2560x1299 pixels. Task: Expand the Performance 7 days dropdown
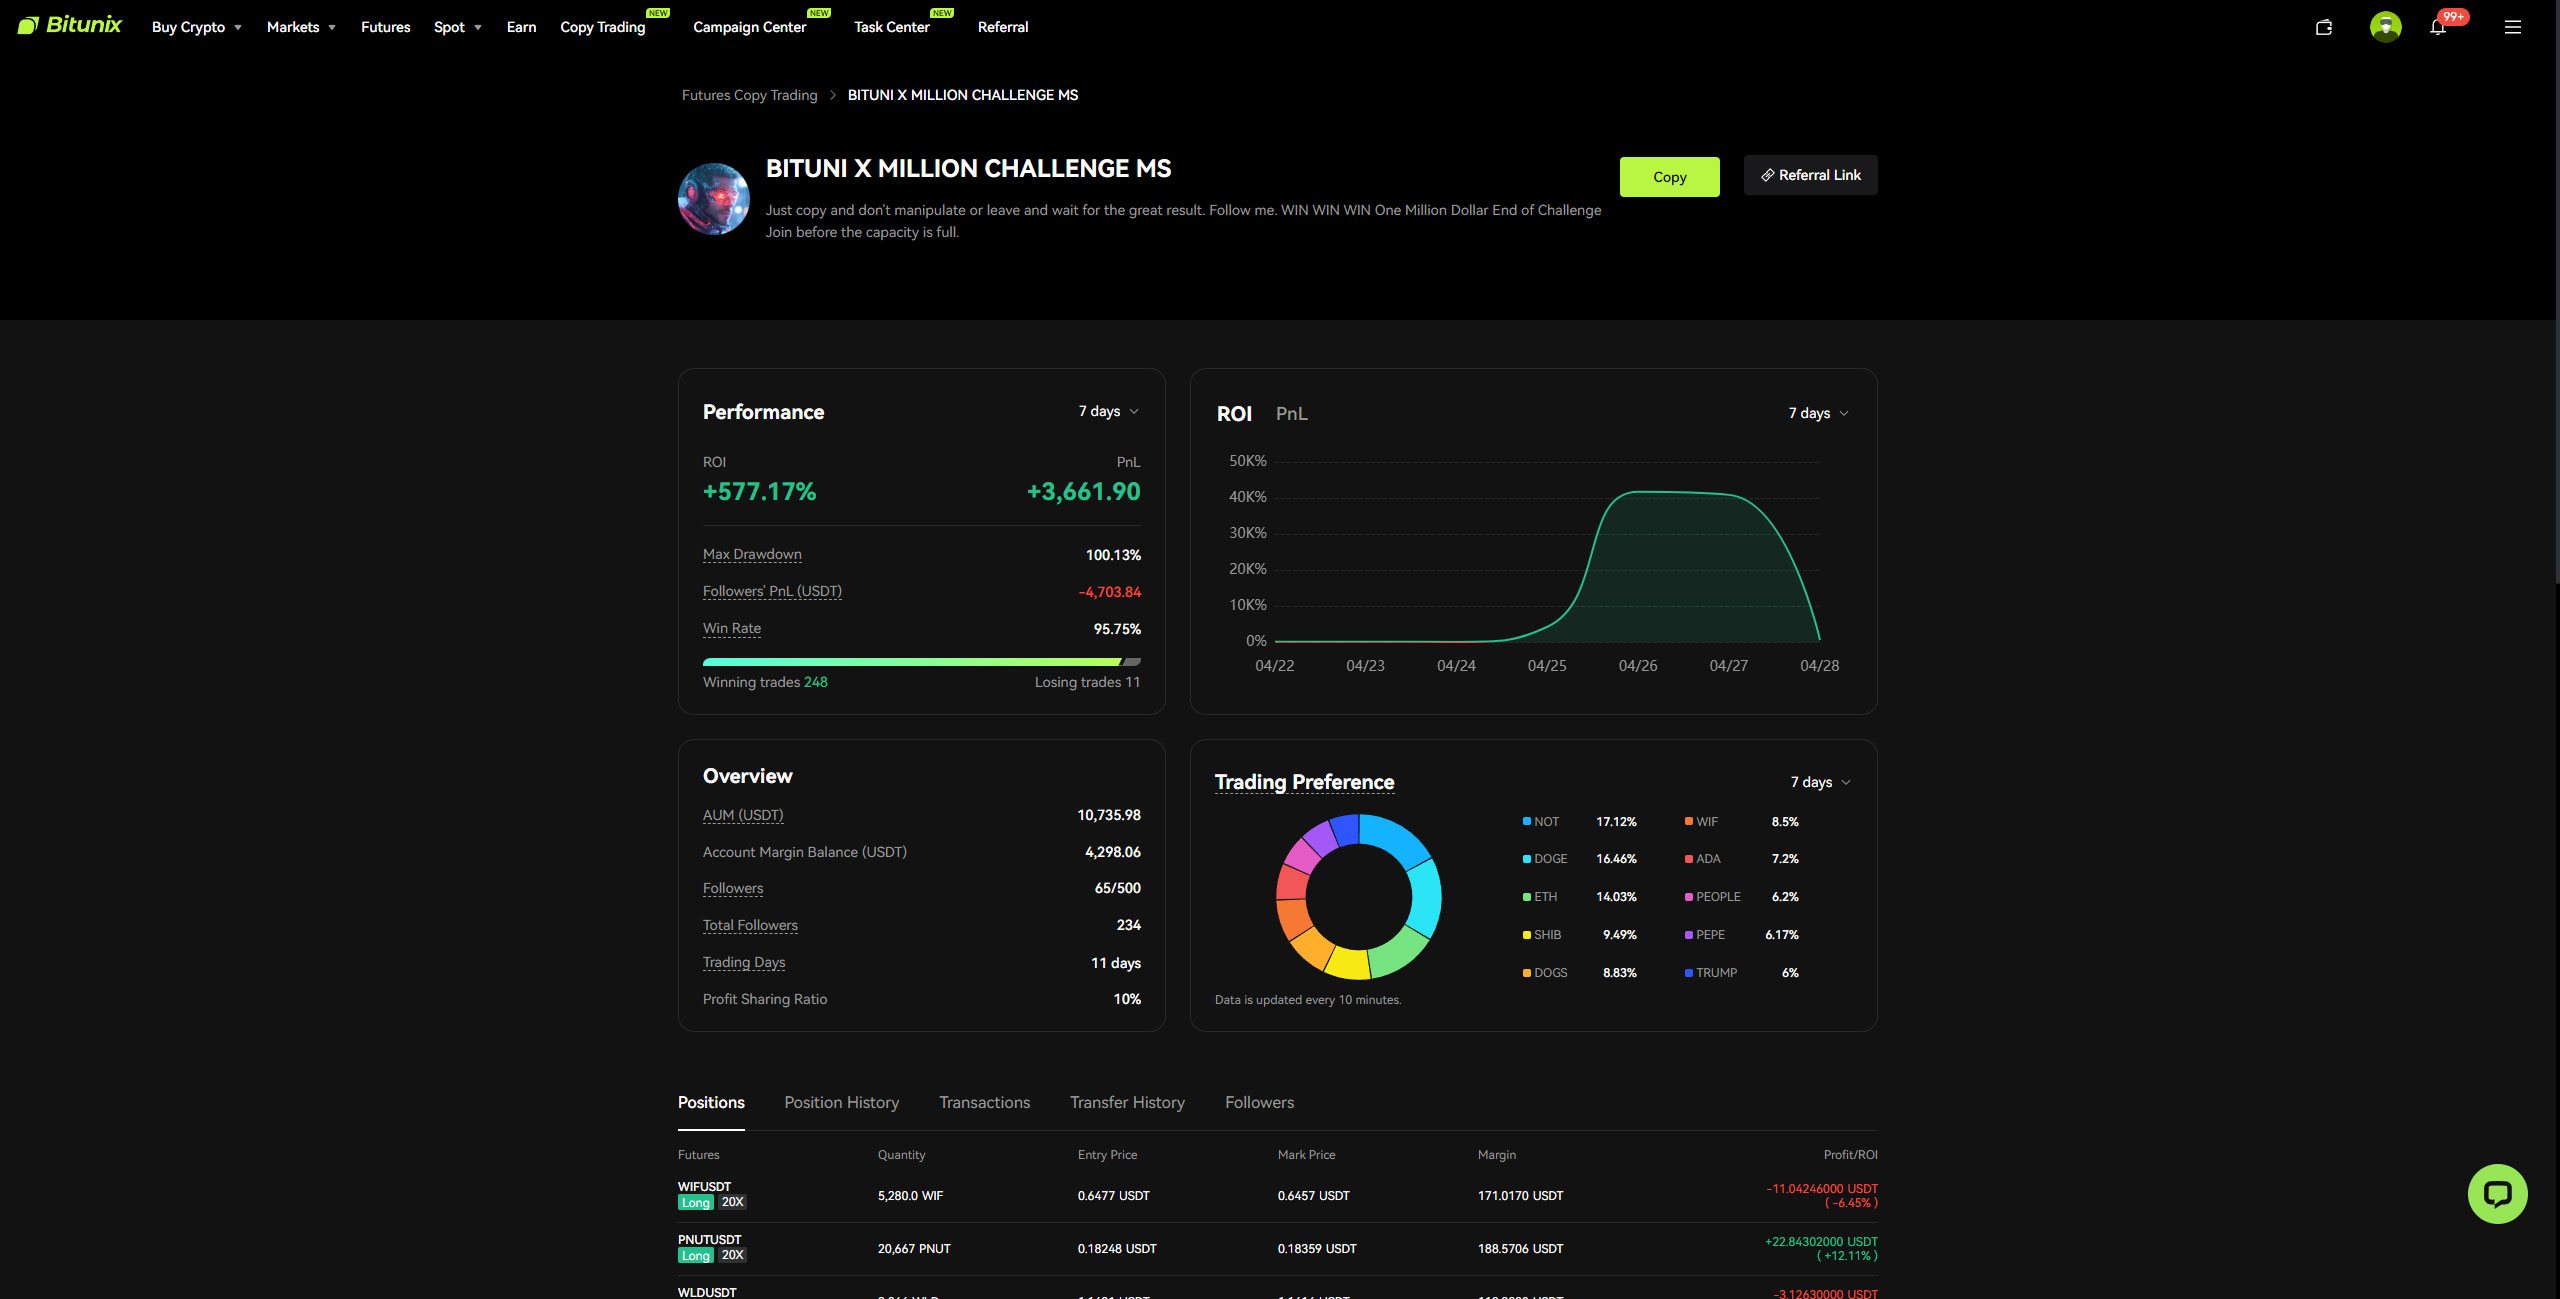click(x=1108, y=411)
